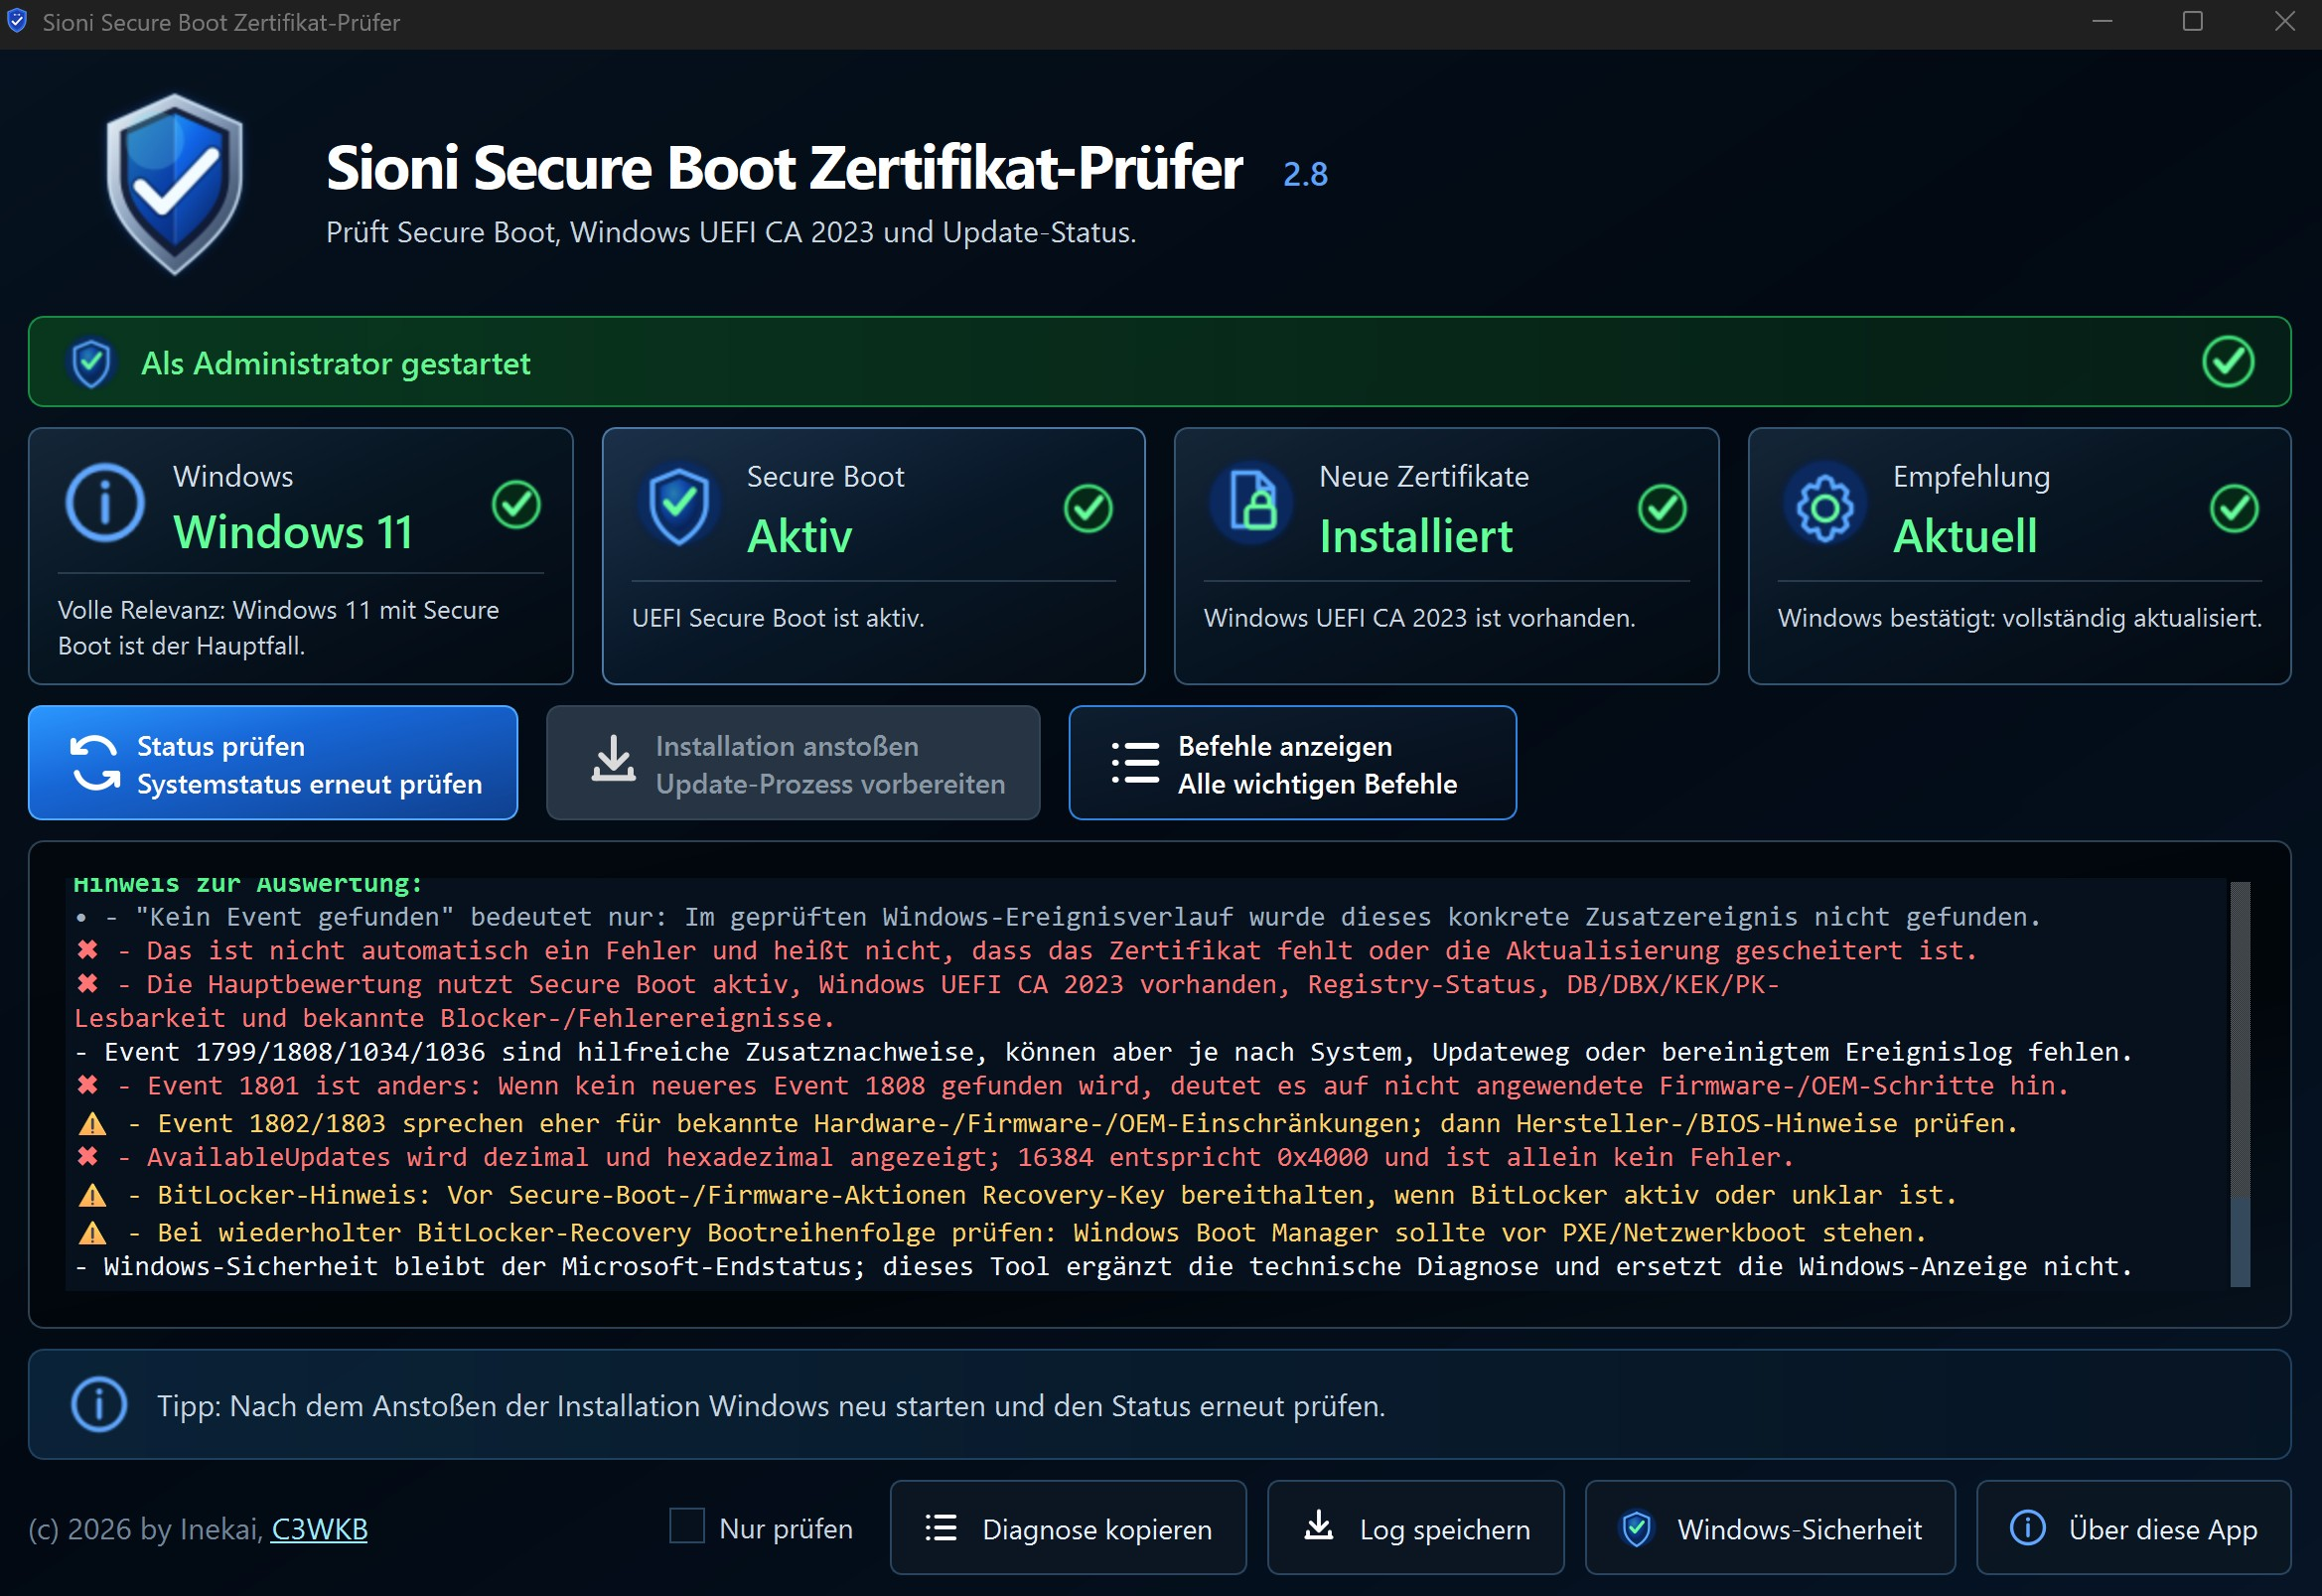
Task: Click list icon in Befehle anzeigen button
Action: [1135, 763]
